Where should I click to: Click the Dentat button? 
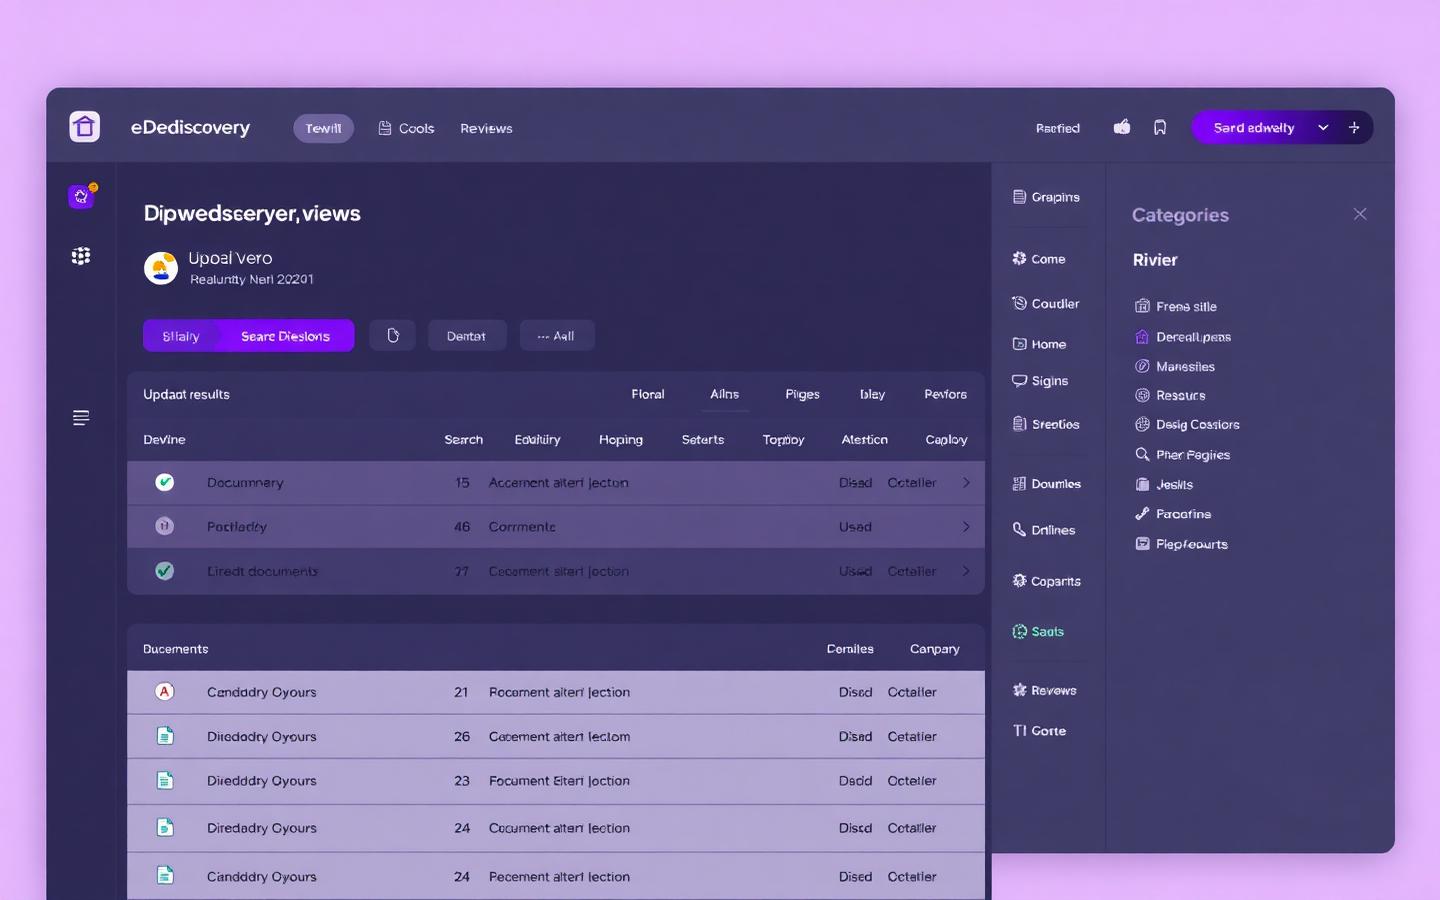[x=467, y=336]
